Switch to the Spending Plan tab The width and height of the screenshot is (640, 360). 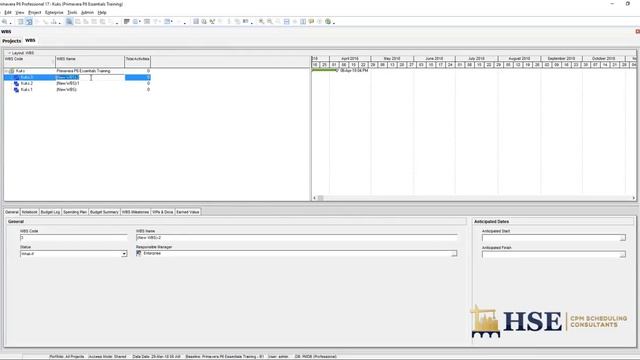[x=75, y=212]
